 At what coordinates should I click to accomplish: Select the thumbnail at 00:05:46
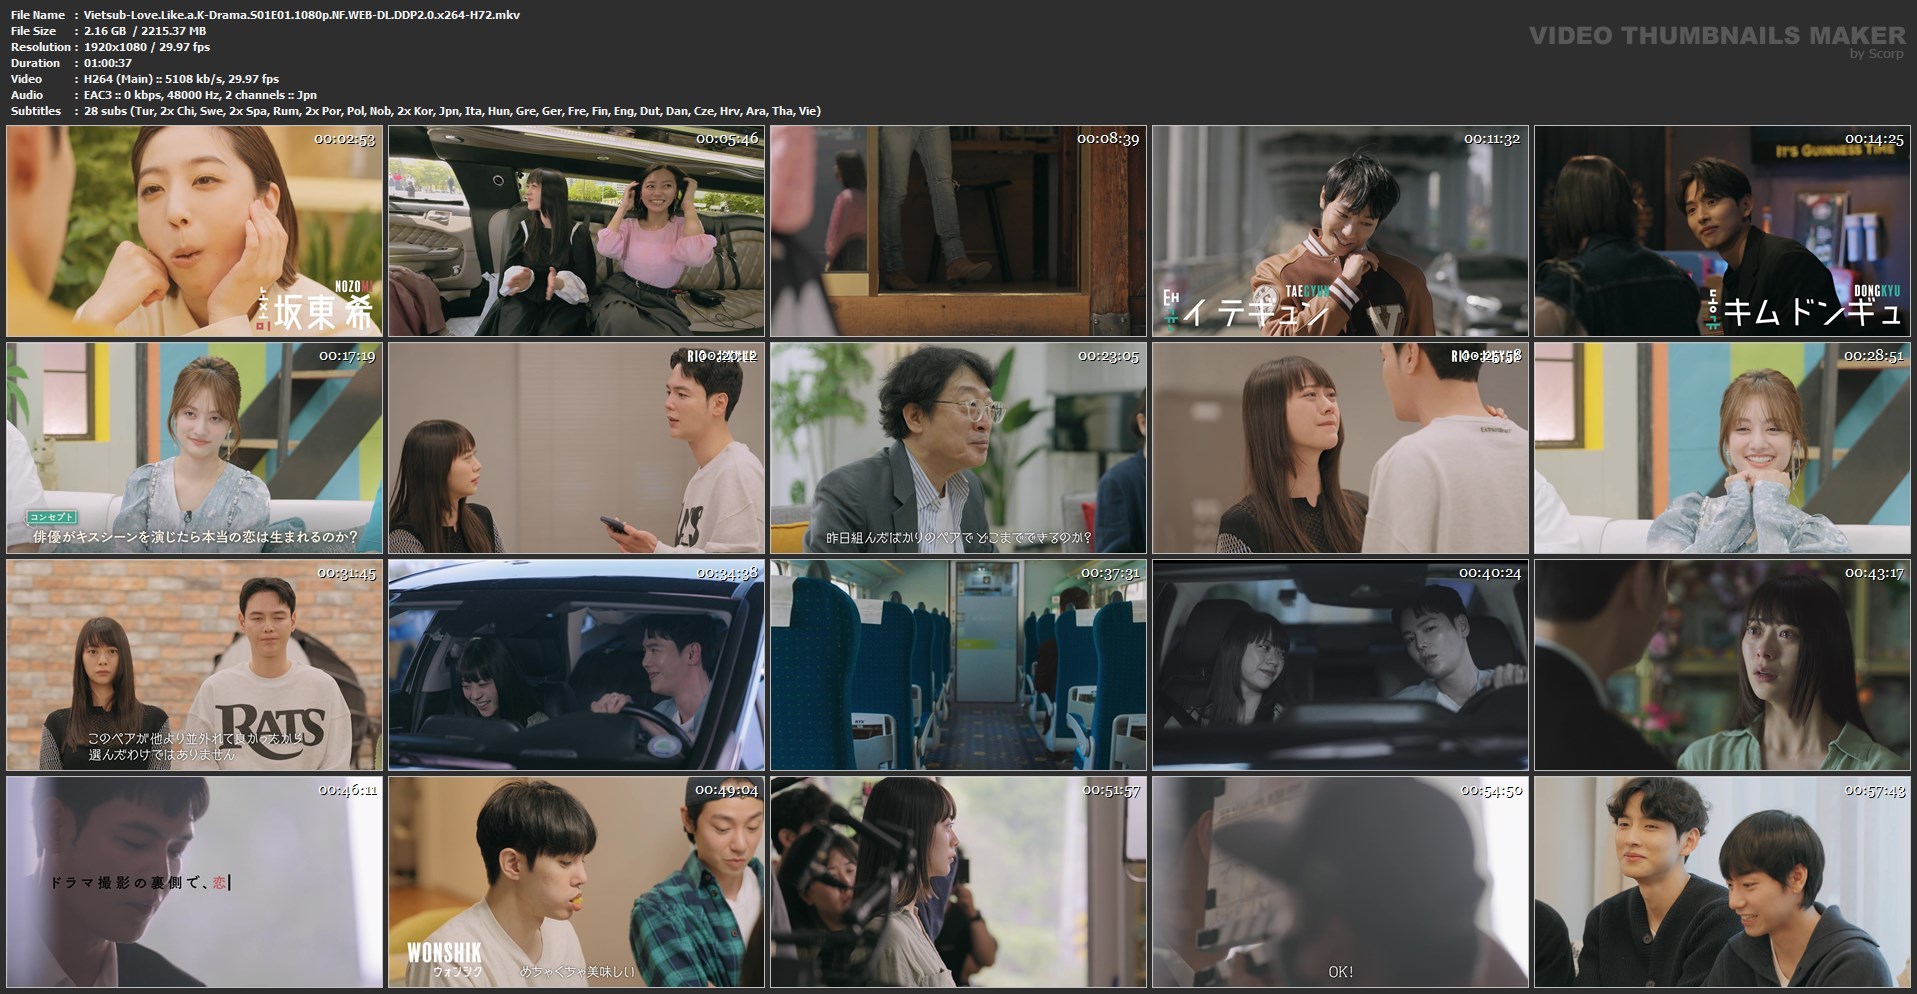pos(576,231)
